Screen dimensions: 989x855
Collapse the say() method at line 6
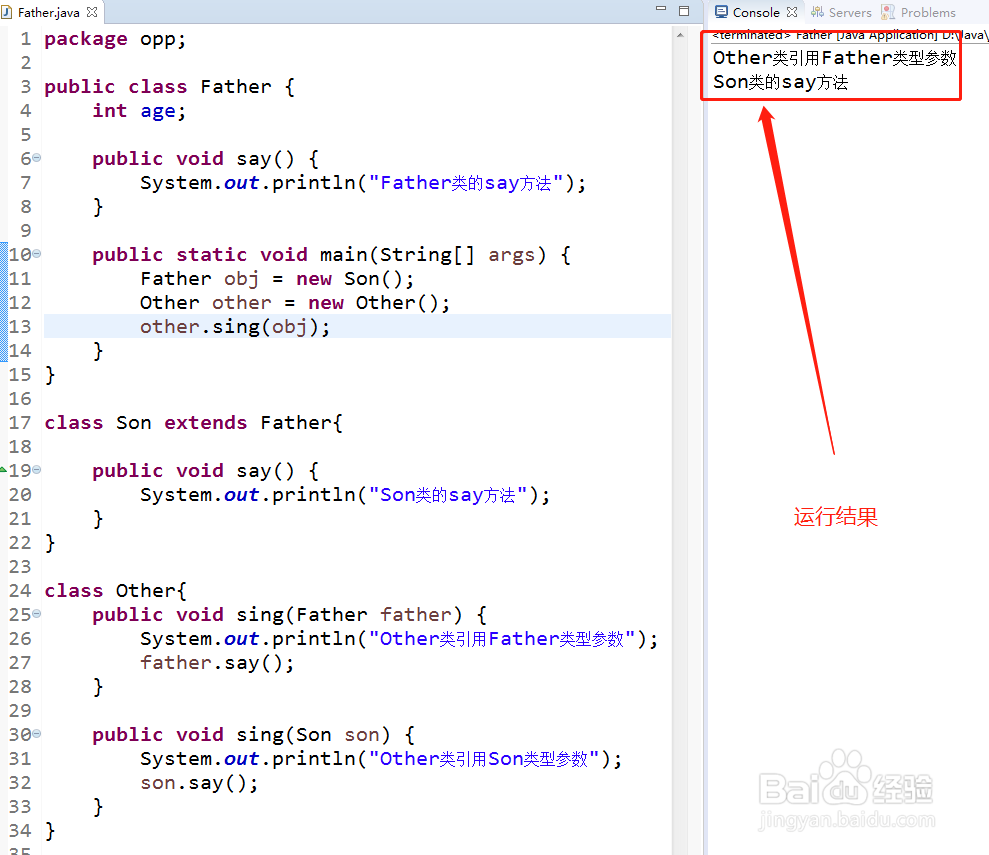point(37,158)
